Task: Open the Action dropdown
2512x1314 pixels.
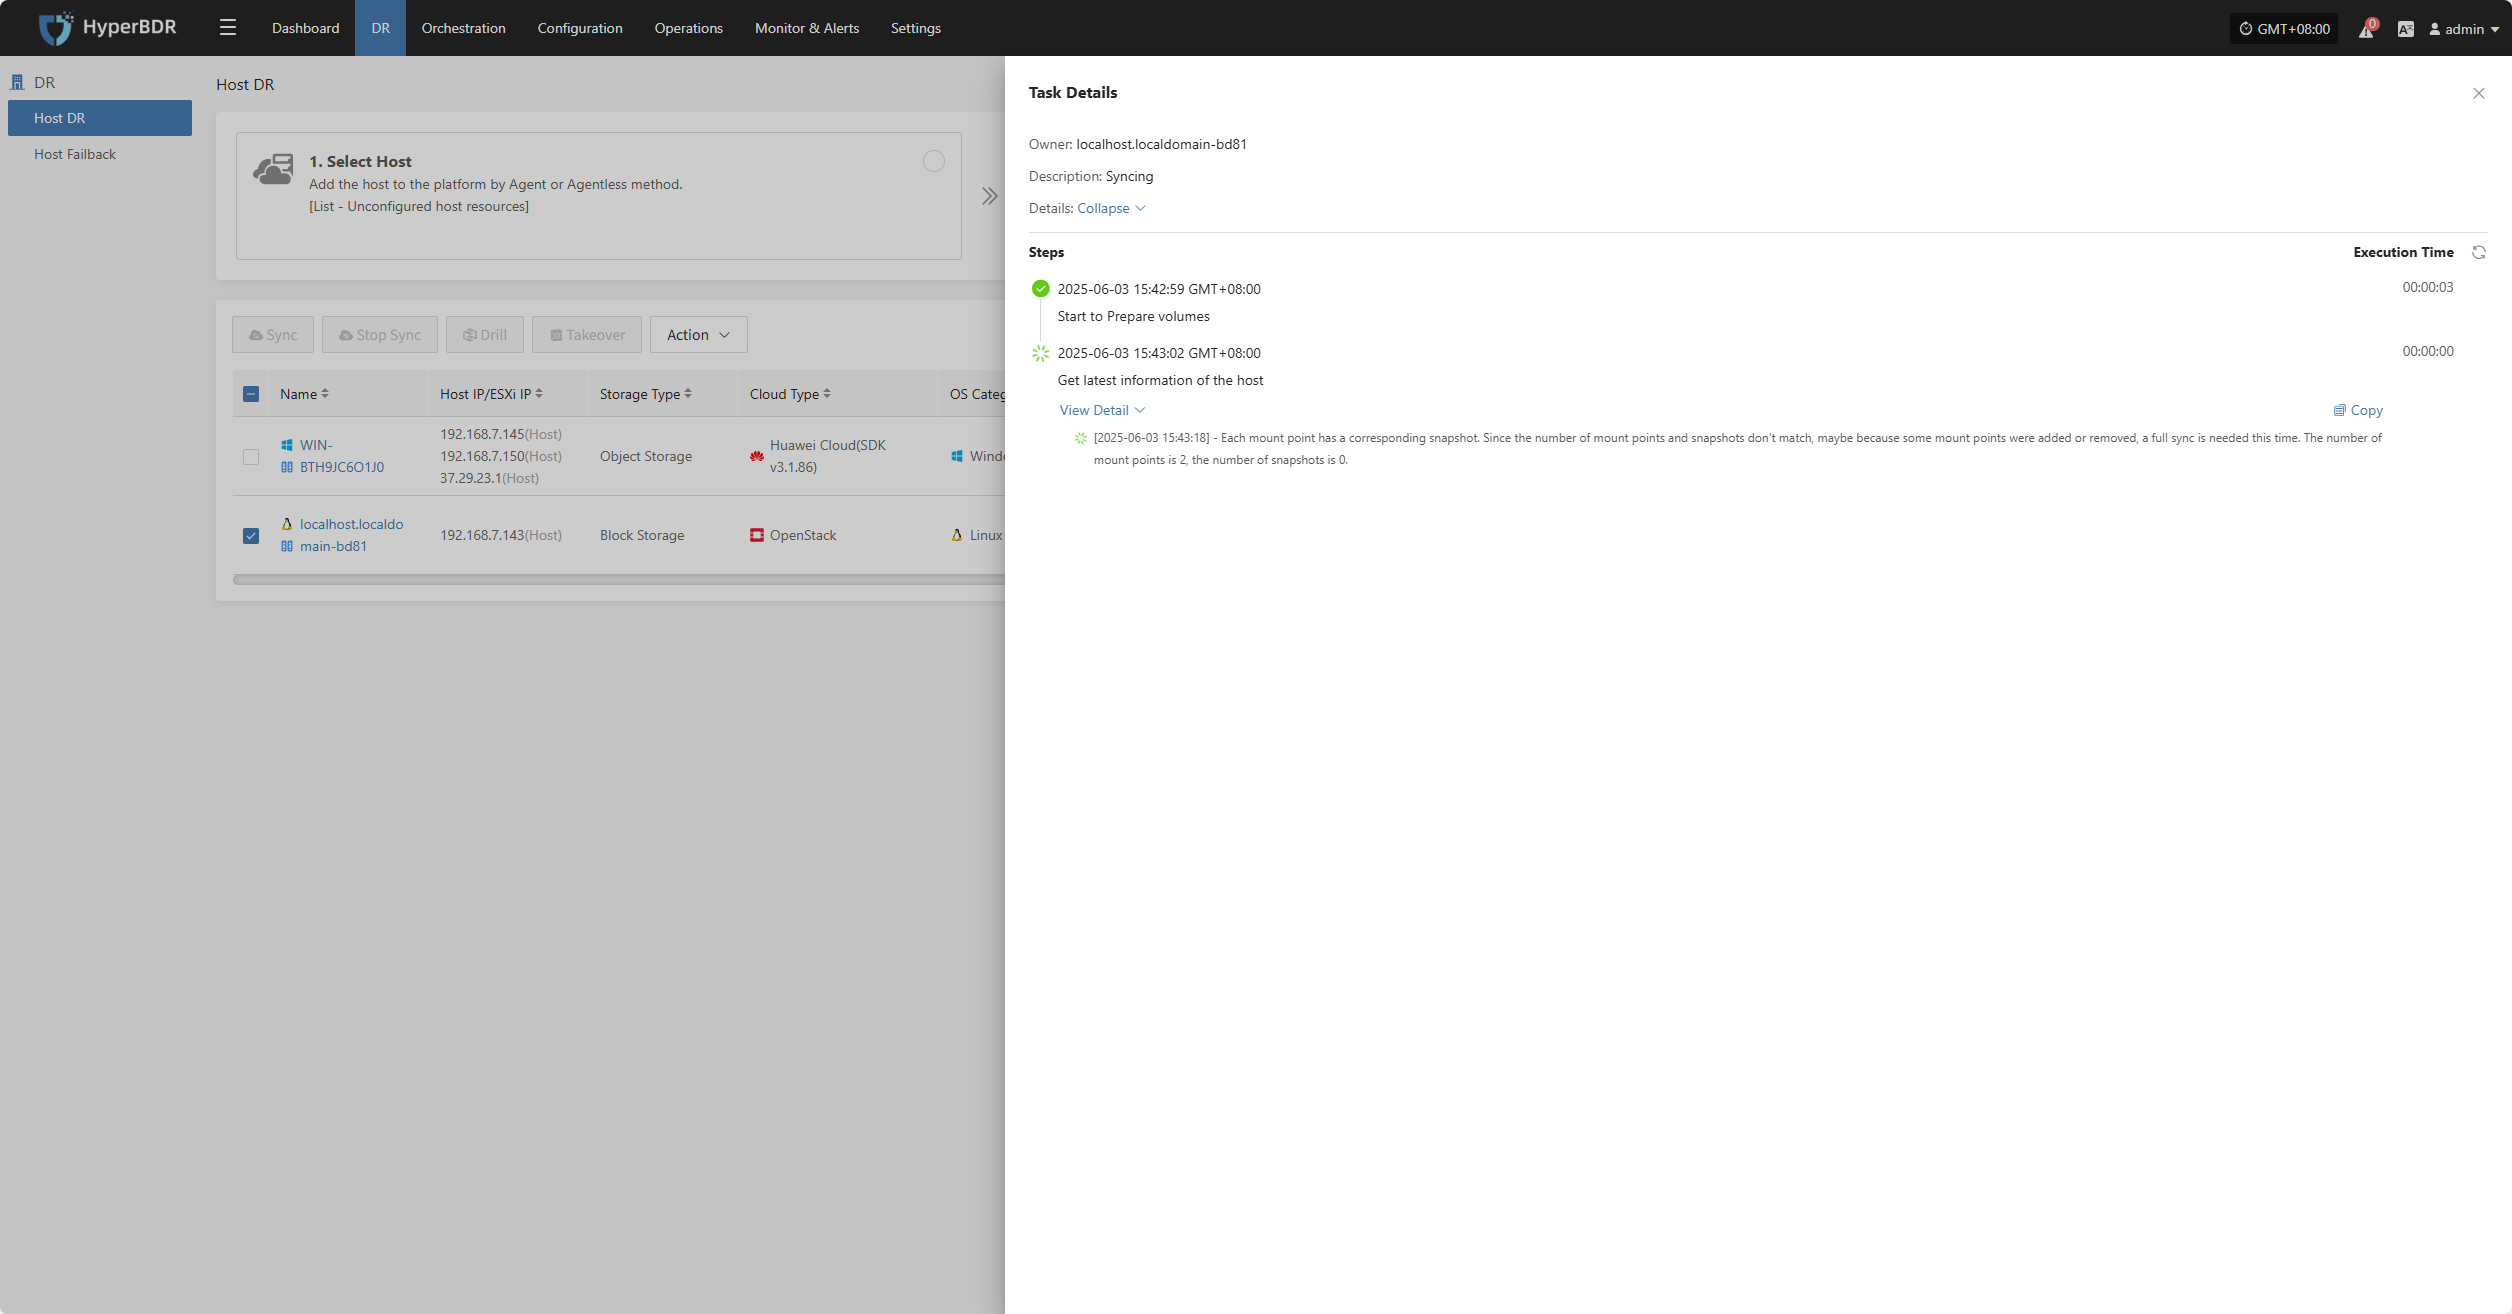Action: [698, 335]
